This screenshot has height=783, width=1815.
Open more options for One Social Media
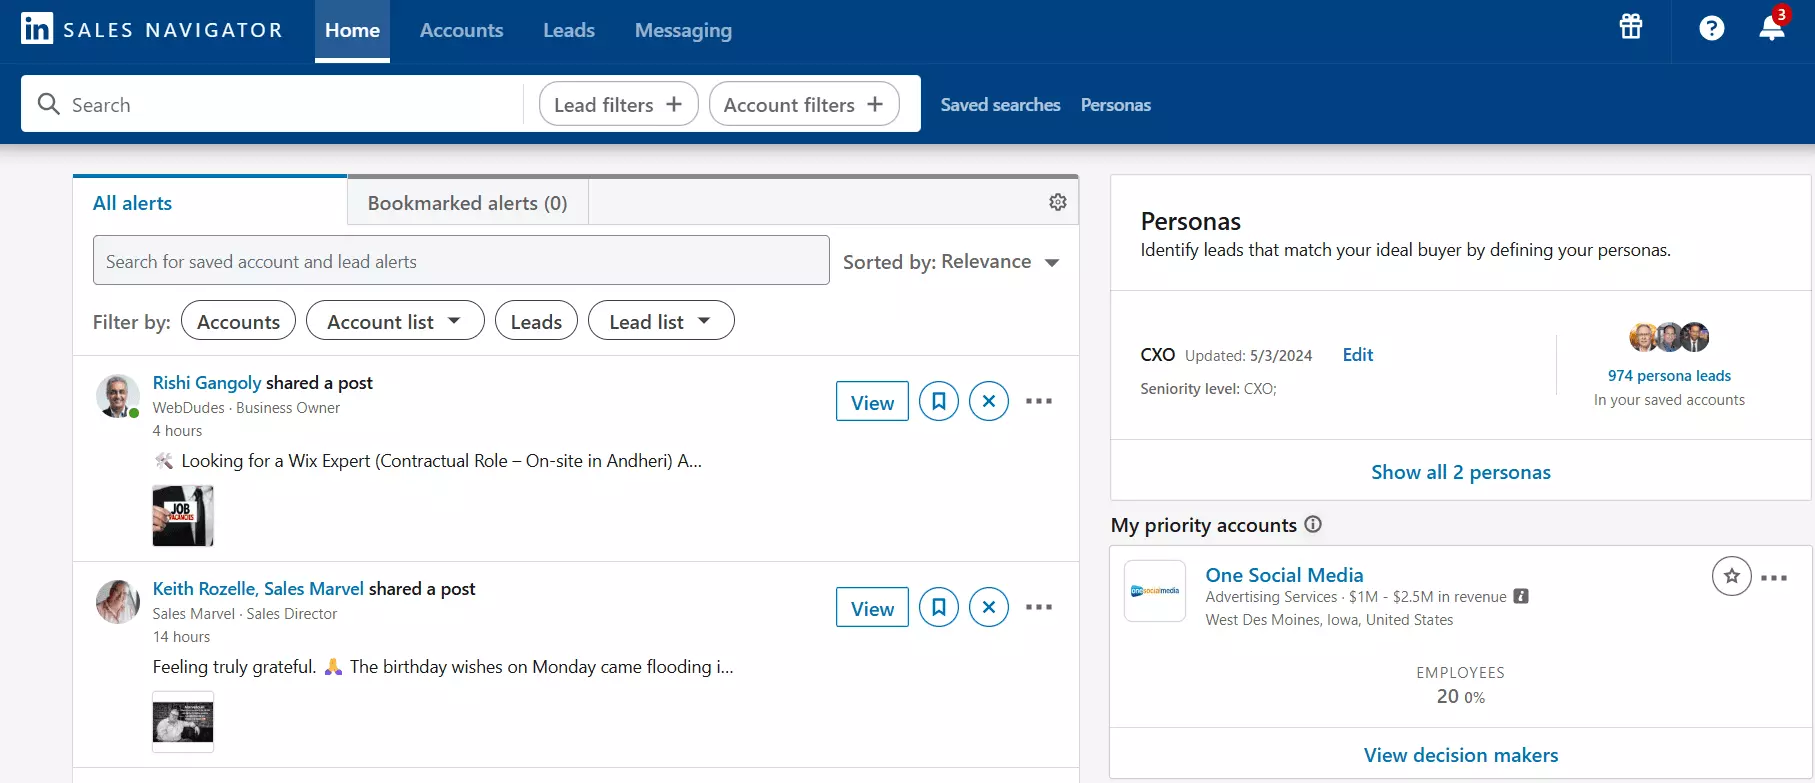click(1774, 578)
